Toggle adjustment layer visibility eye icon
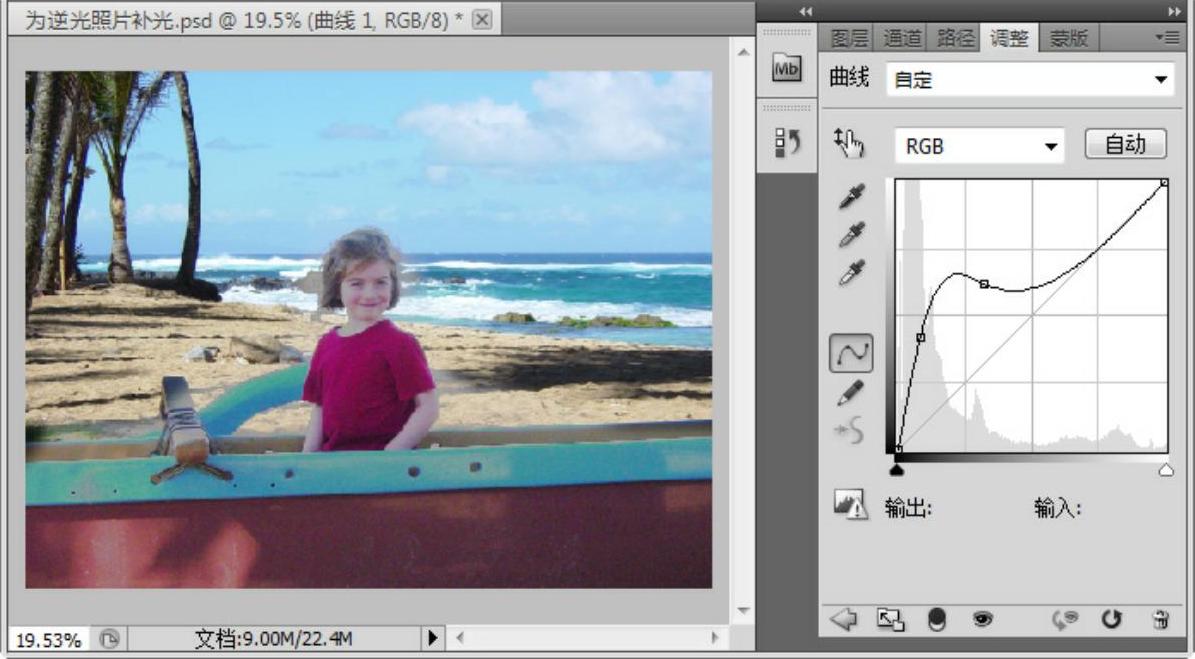1195x659 pixels. (982, 620)
